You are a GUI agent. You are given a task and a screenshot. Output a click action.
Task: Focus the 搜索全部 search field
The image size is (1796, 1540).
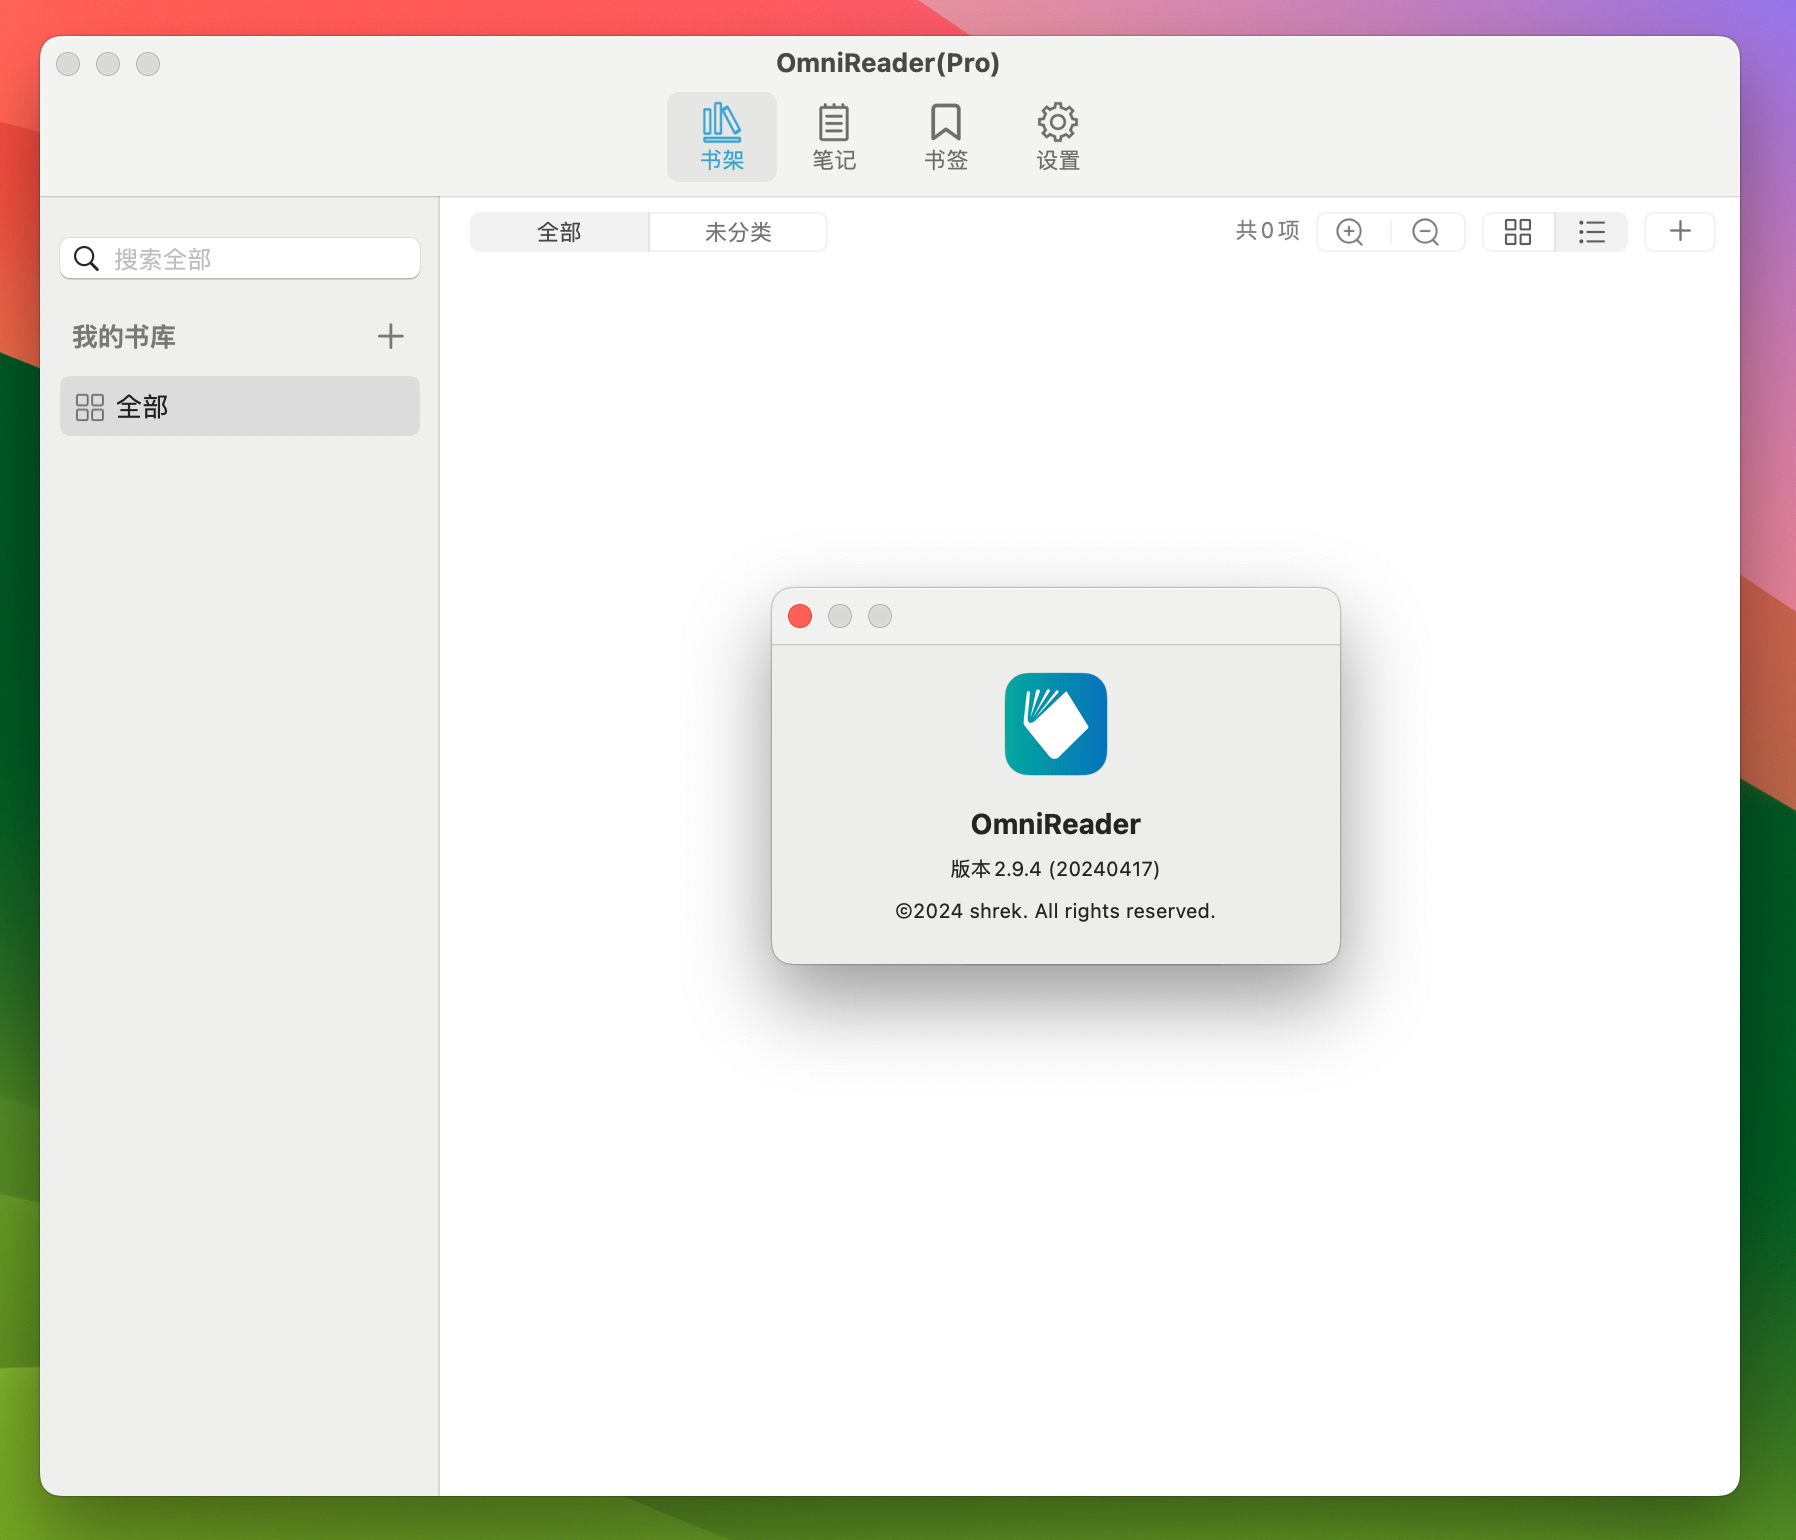coord(240,259)
